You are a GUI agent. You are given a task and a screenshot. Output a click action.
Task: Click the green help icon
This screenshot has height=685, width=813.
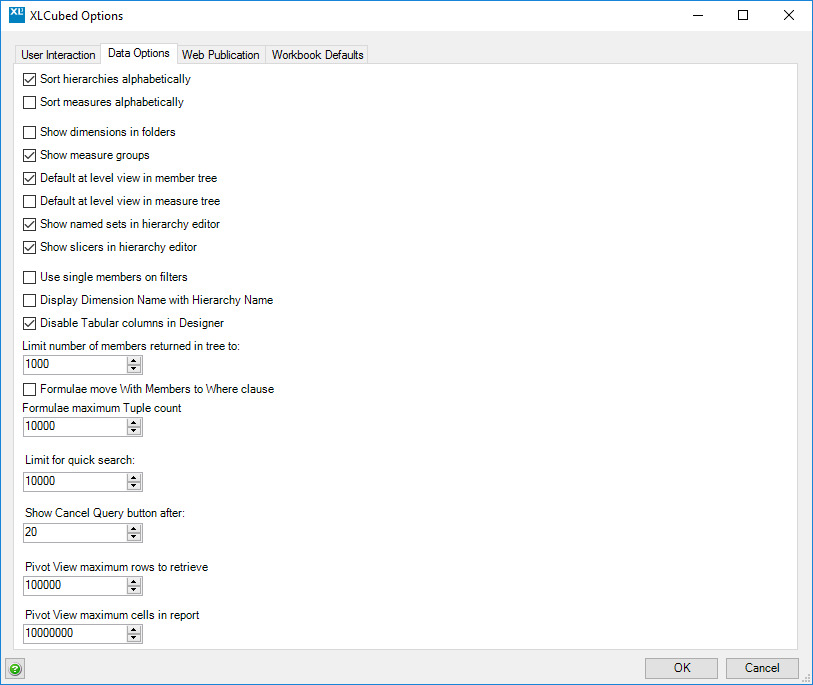tap(15, 669)
